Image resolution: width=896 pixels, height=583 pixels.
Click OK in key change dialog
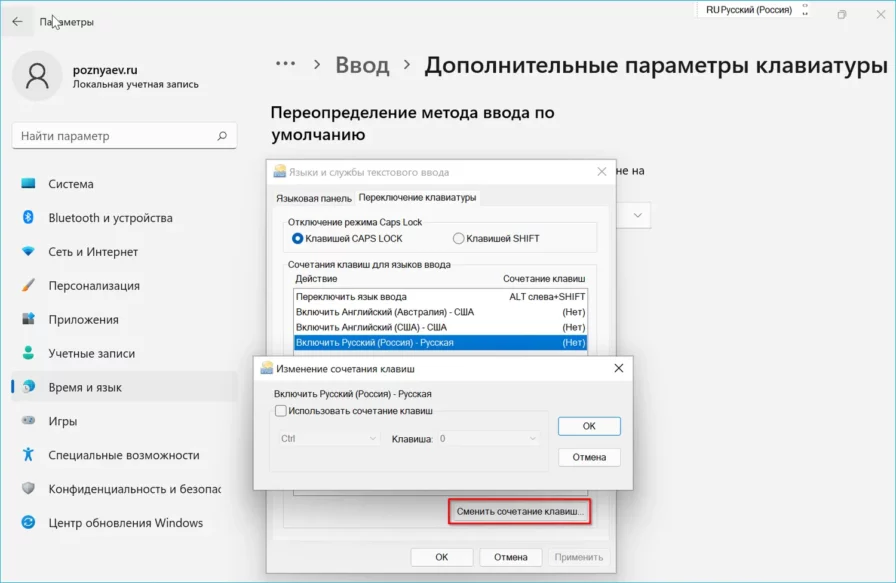pyautogui.click(x=589, y=426)
